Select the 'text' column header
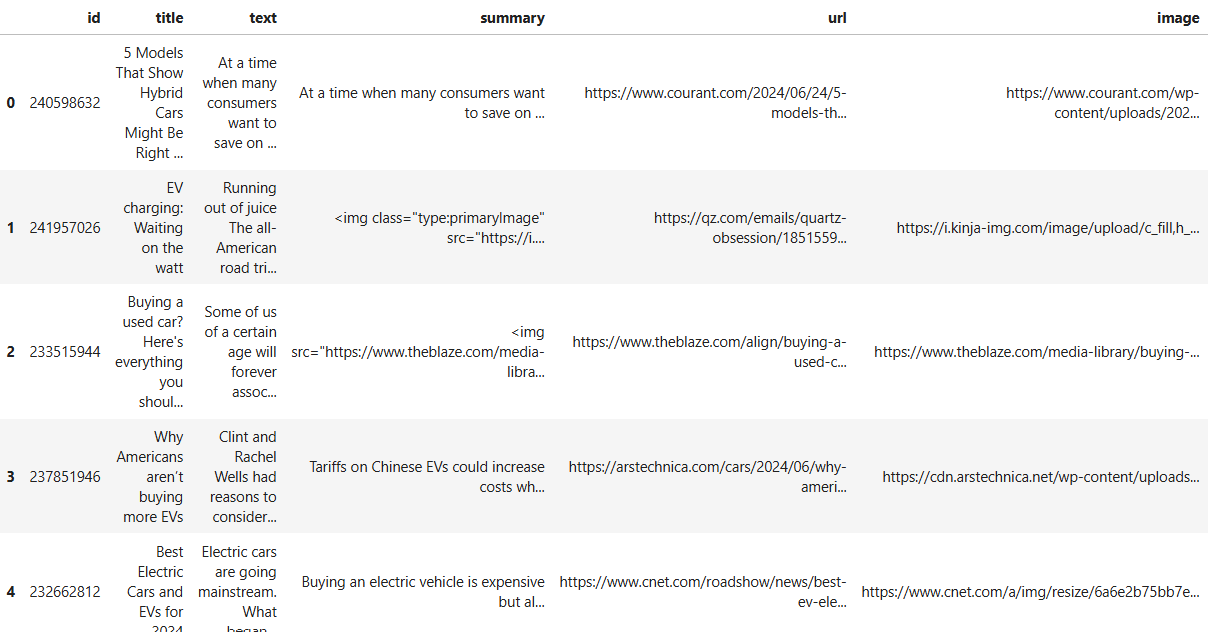 [x=262, y=18]
